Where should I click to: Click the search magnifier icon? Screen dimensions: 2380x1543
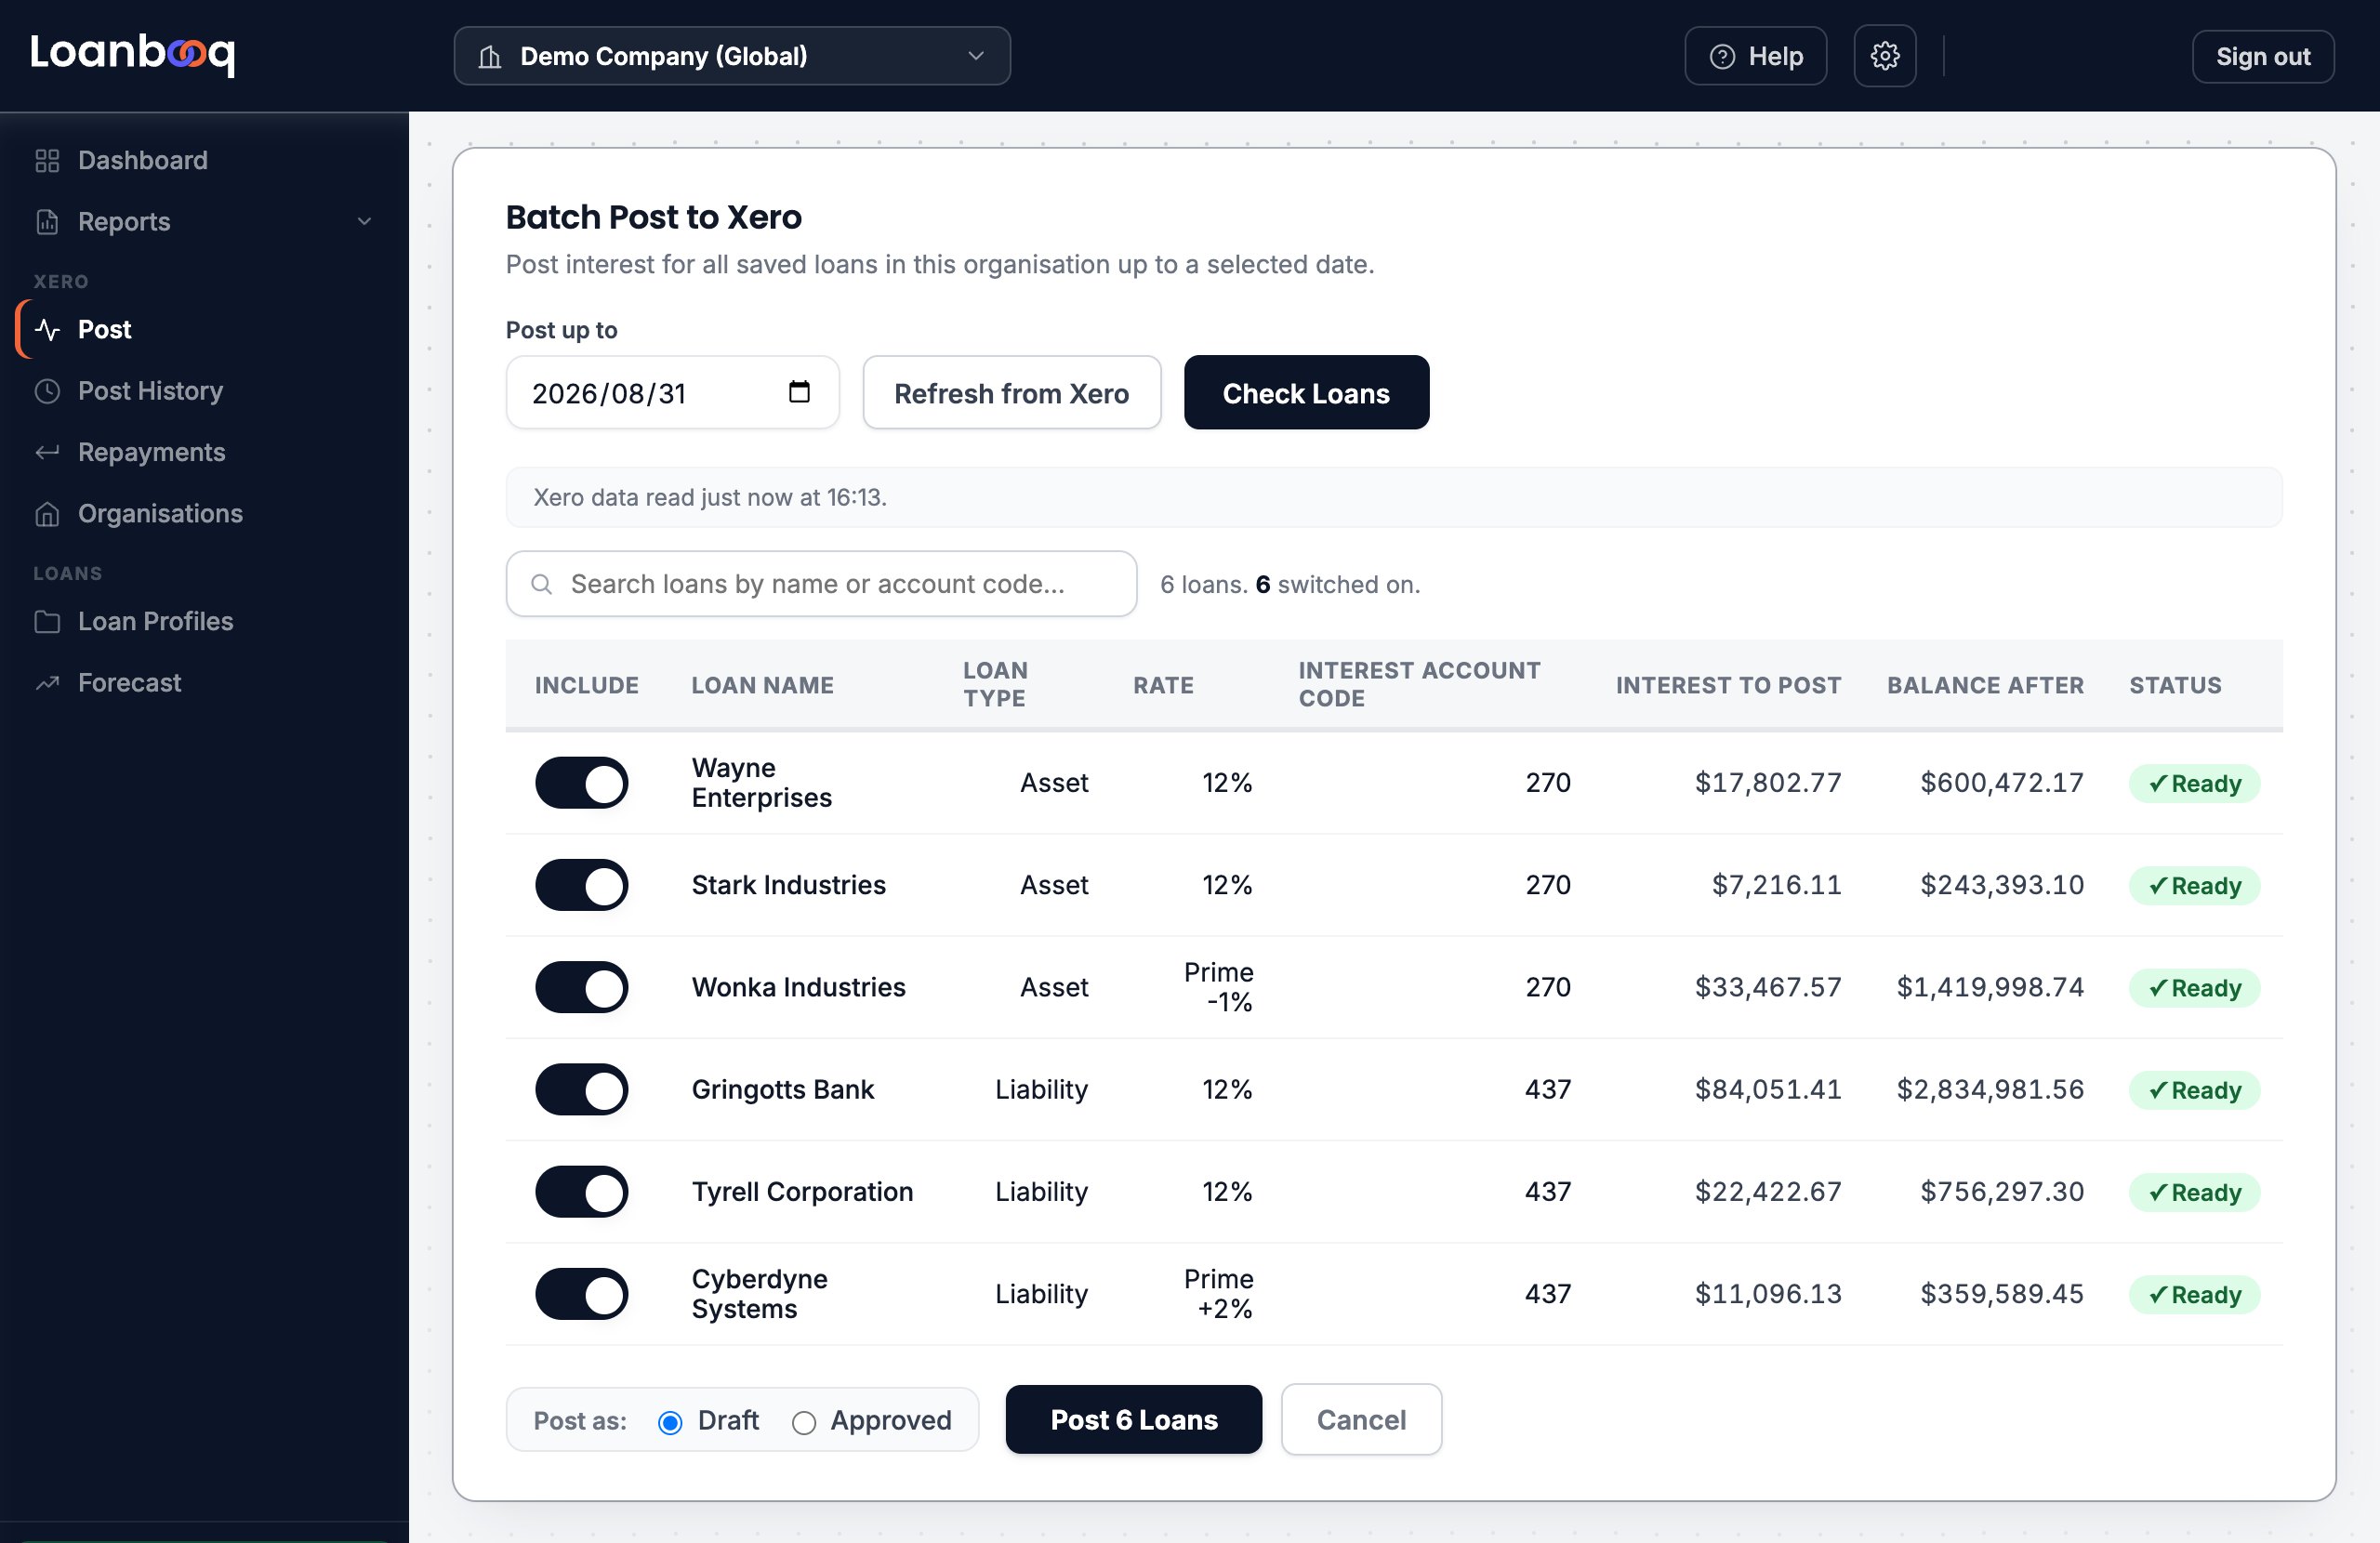coord(541,584)
